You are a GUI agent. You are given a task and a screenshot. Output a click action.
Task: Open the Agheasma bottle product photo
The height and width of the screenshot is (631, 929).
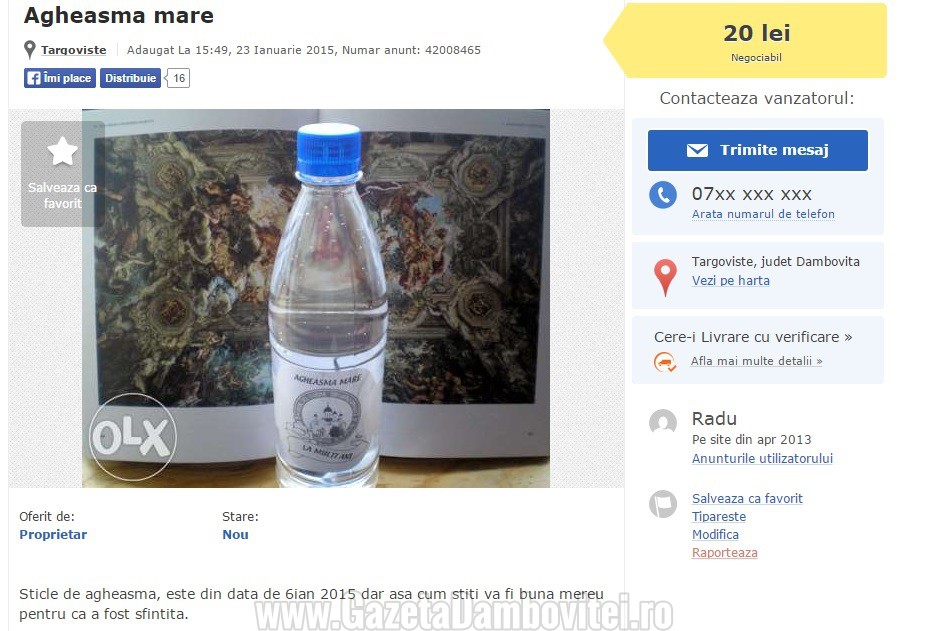click(316, 298)
